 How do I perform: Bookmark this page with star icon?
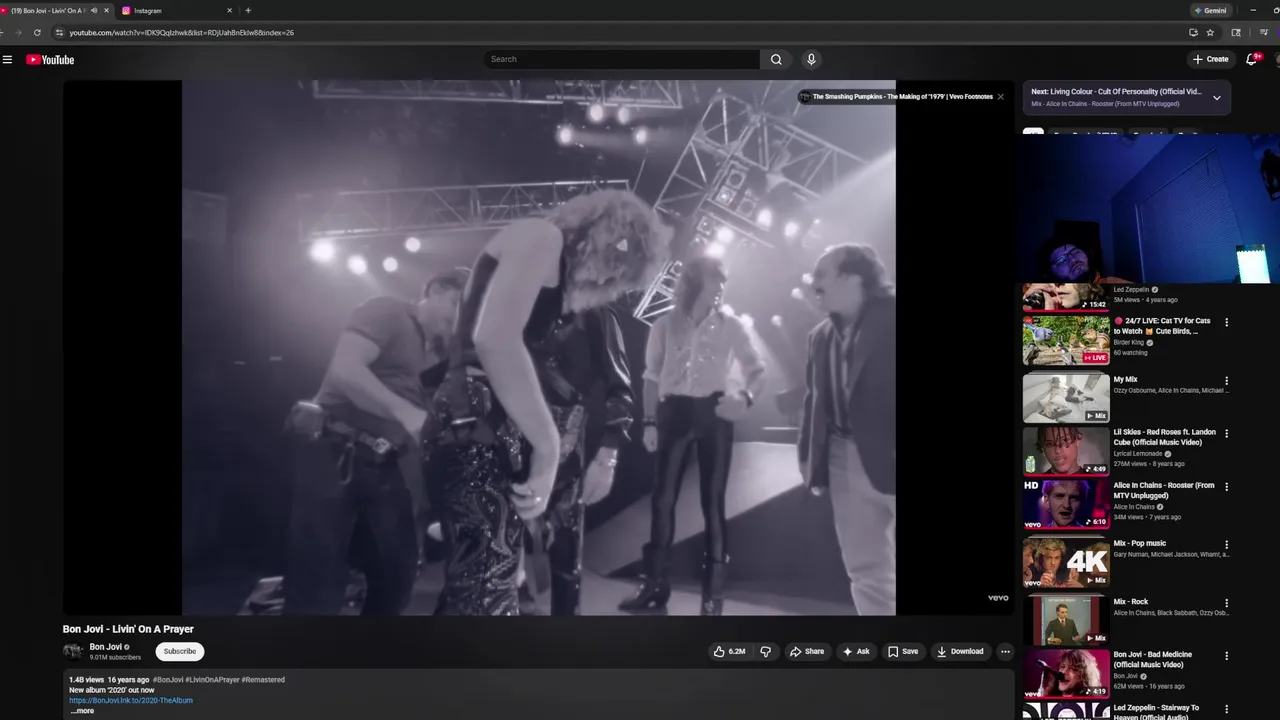pyautogui.click(x=1210, y=32)
